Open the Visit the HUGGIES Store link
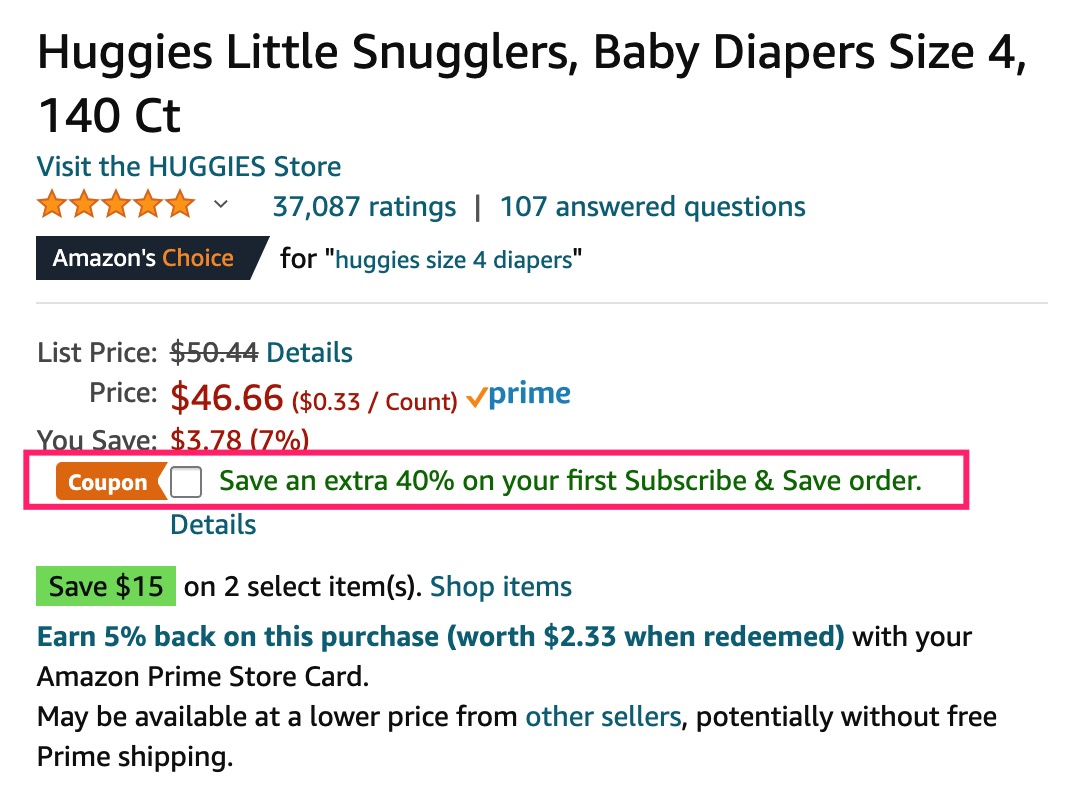This screenshot has width=1078, height=794. click(x=188, y=166)
